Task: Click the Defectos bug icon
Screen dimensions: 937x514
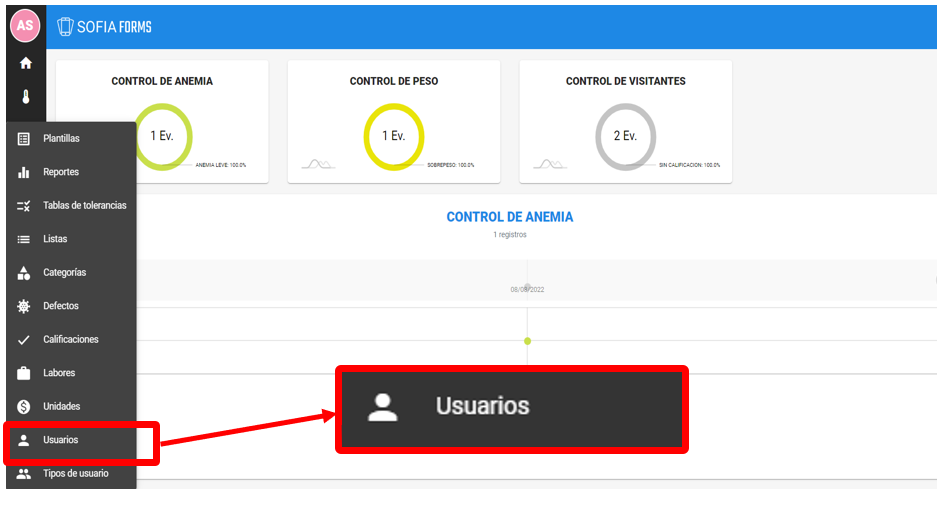Action: tap(24, 306)
